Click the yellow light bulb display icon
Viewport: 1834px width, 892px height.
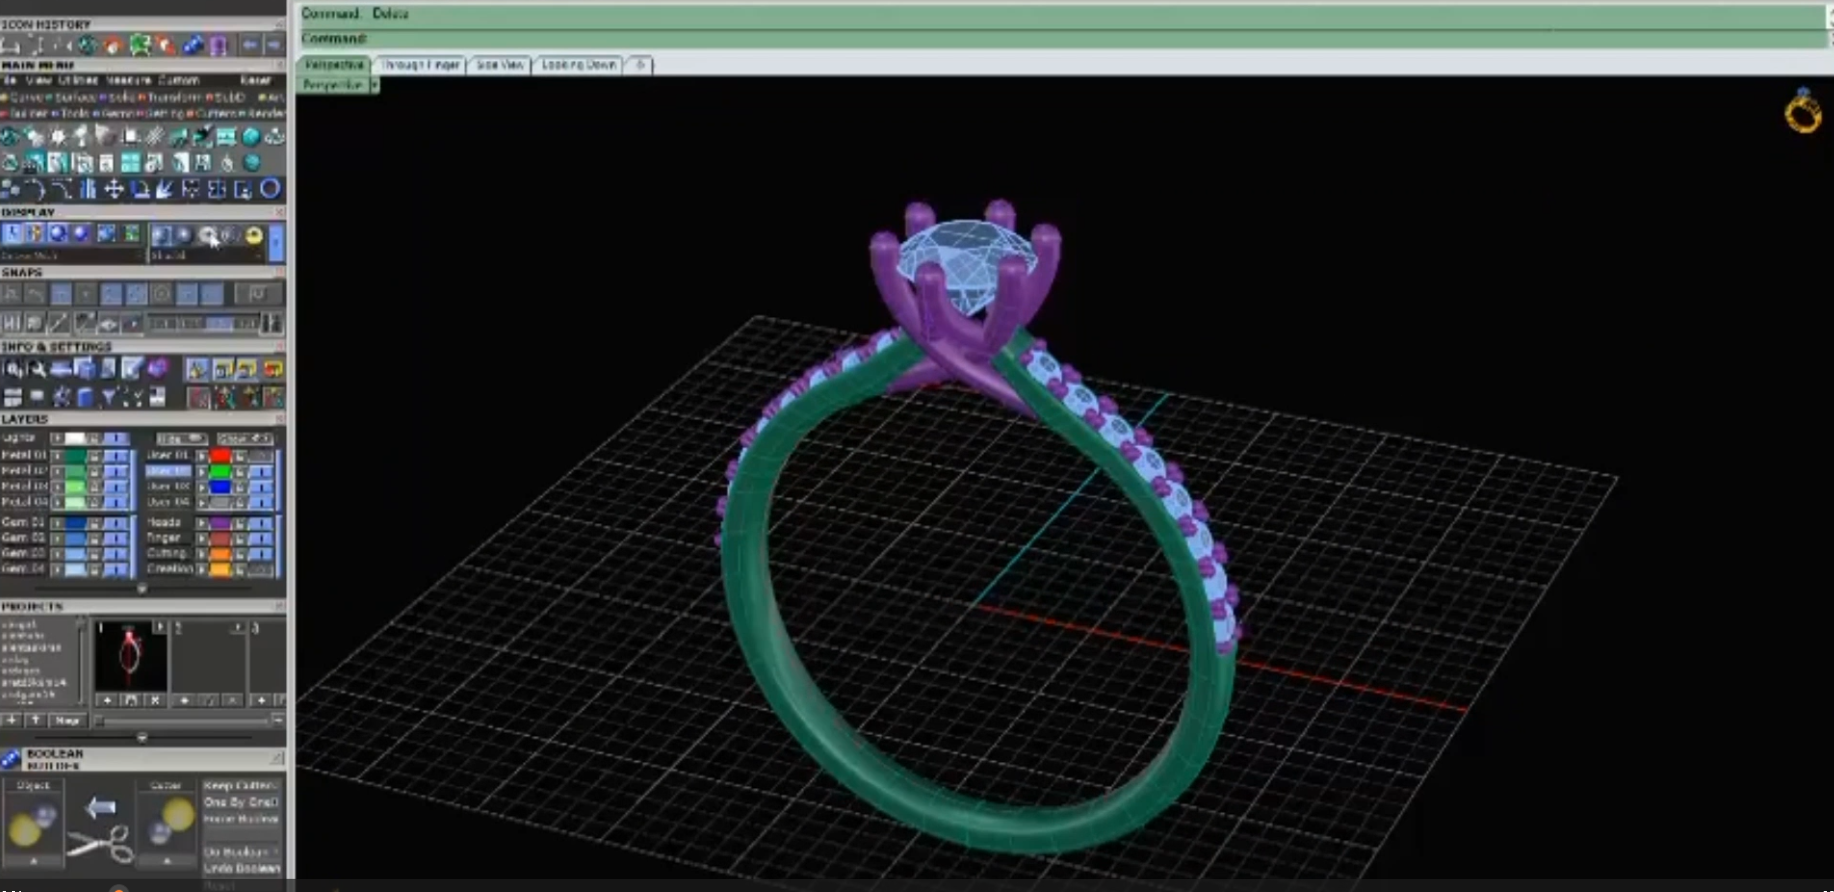254,235
